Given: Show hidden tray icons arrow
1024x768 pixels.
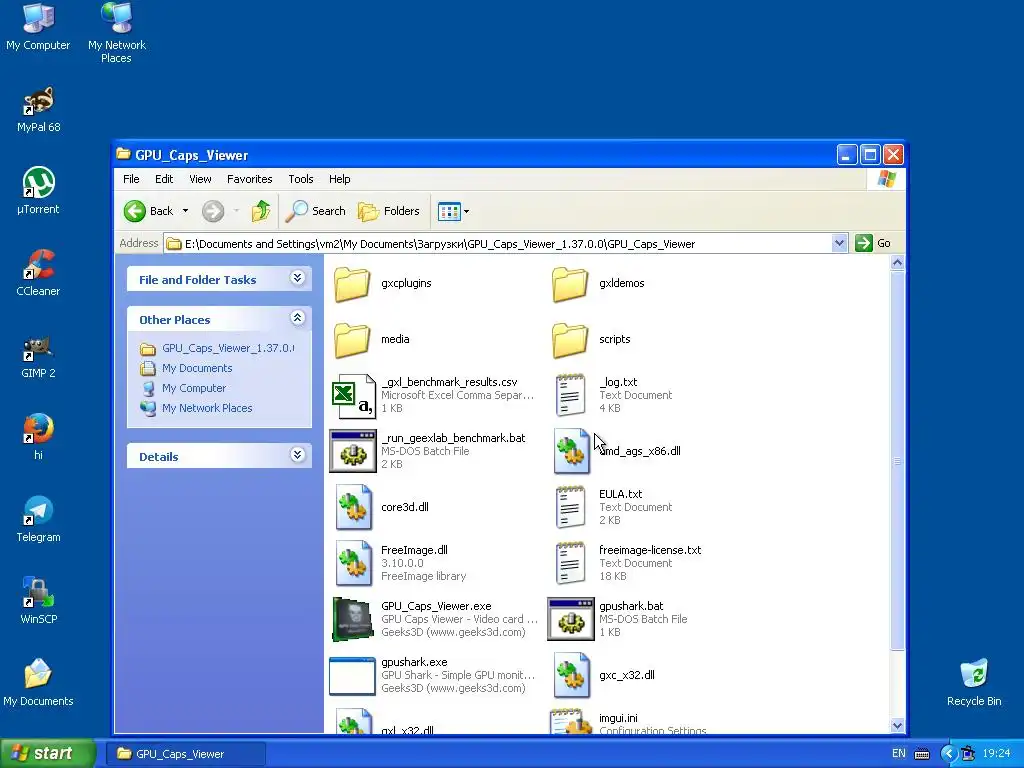Looking at the screenshot, I should pos(948,754).
